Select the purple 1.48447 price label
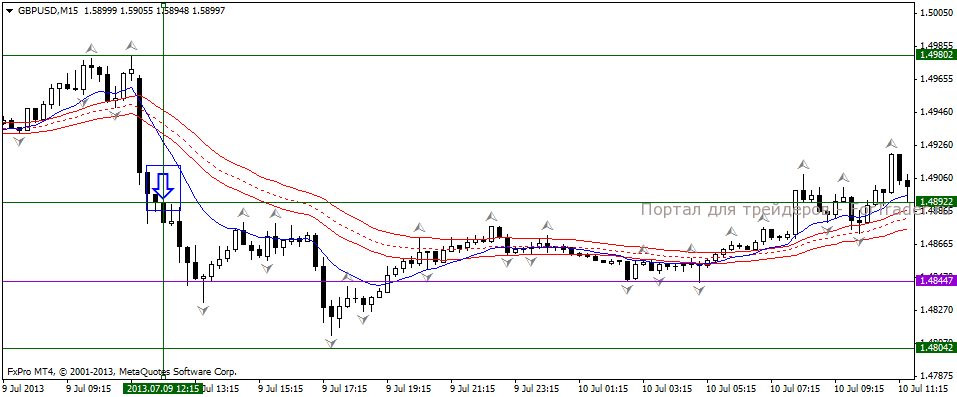 [936, 281]
